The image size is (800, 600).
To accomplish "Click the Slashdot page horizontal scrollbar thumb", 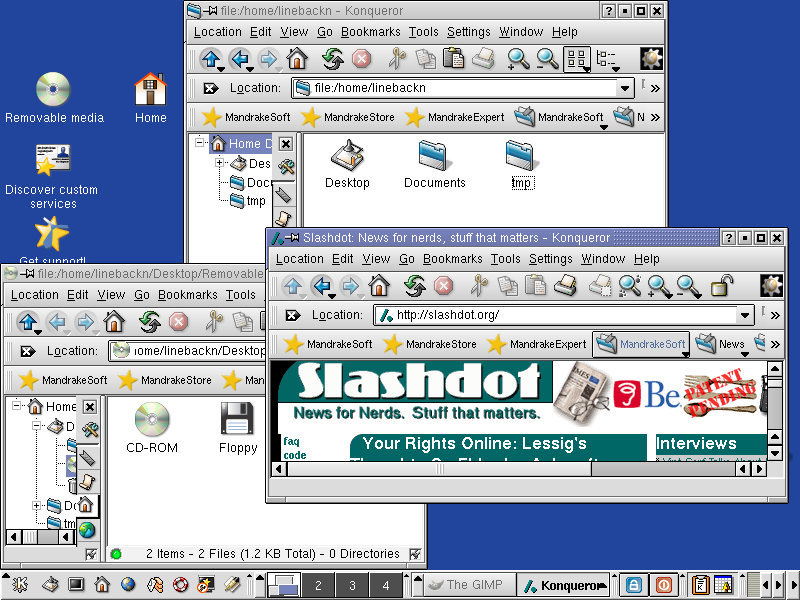I will point(439,469).
